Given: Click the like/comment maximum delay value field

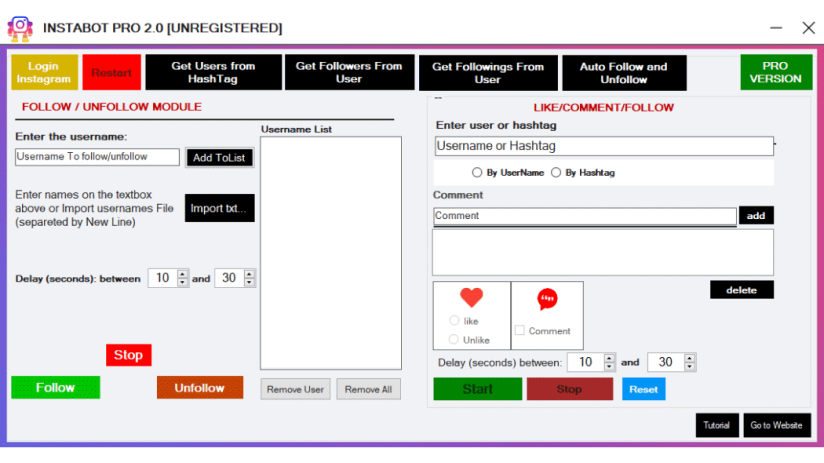Looking at the screenshot, I should (666, 362).
